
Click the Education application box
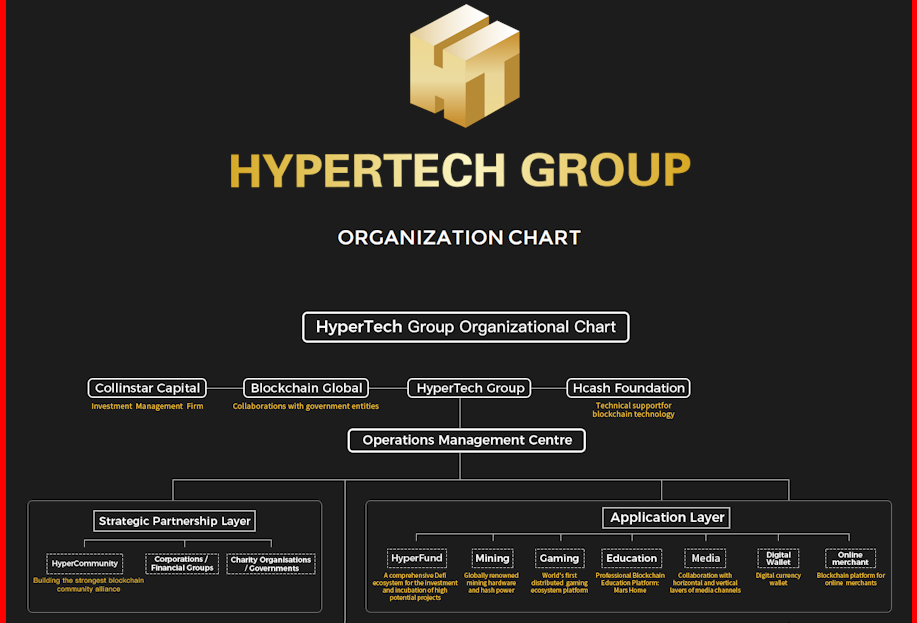(631, 558)
